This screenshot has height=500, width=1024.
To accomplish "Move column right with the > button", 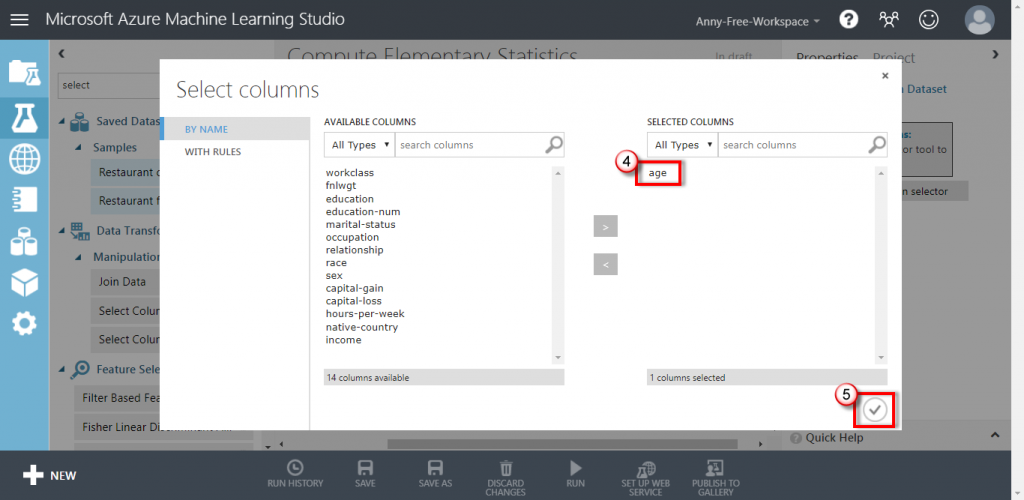I will click(x=605, y=227).
